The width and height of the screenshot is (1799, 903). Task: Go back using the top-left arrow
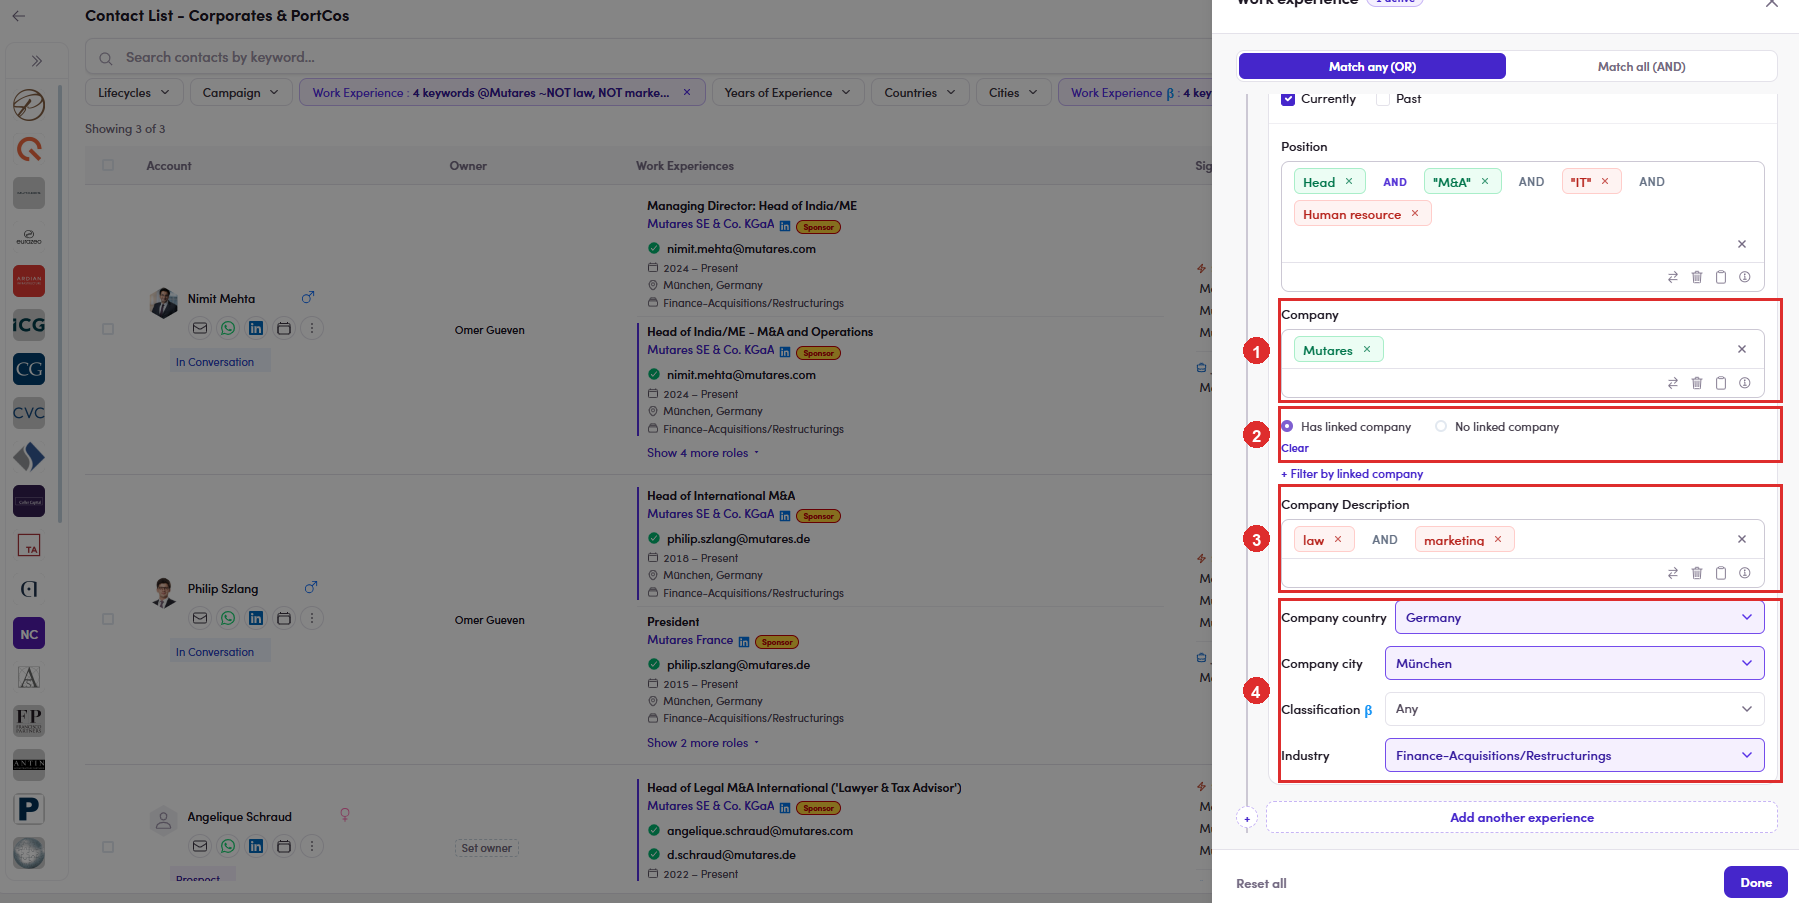point(19,16)
